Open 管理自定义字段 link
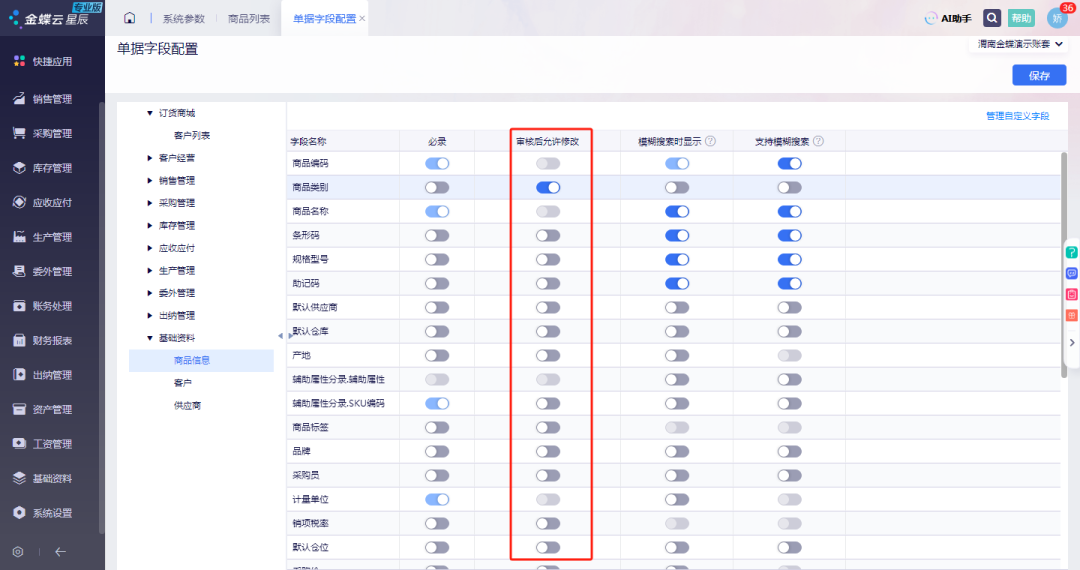 pos(1017,116)
